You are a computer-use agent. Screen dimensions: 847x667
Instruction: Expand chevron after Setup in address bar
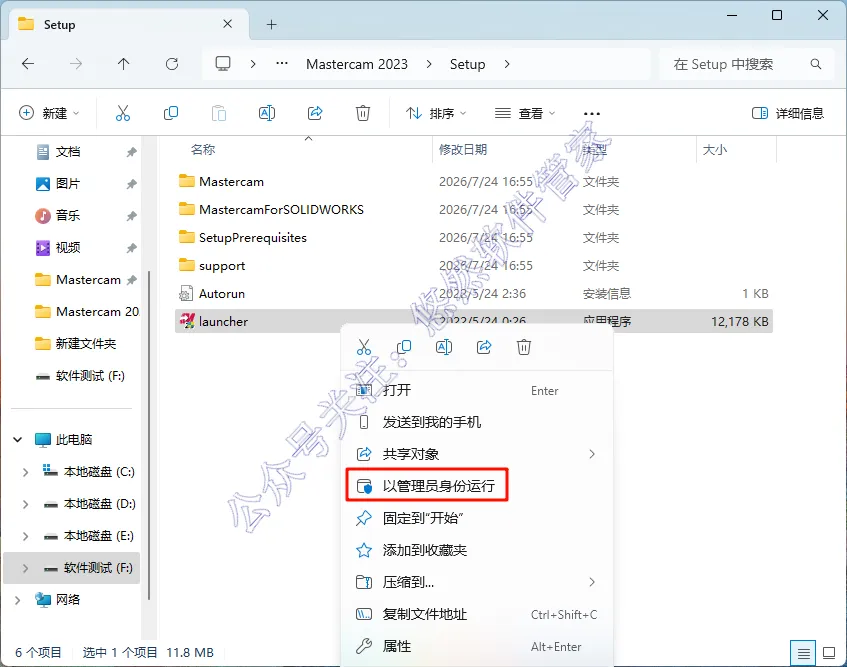(507, 64)
